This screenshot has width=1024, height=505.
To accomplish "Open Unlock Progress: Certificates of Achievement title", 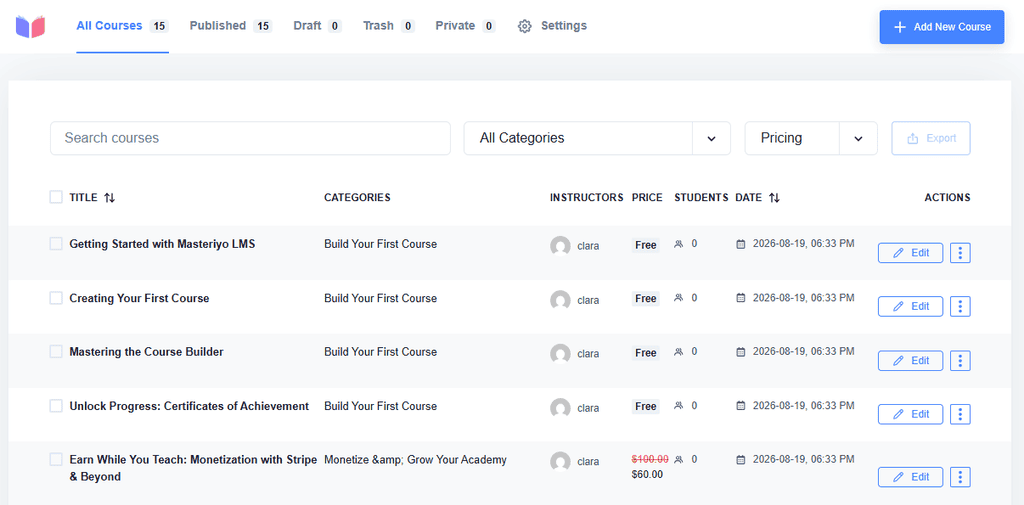I will click(x=189, y=406).
